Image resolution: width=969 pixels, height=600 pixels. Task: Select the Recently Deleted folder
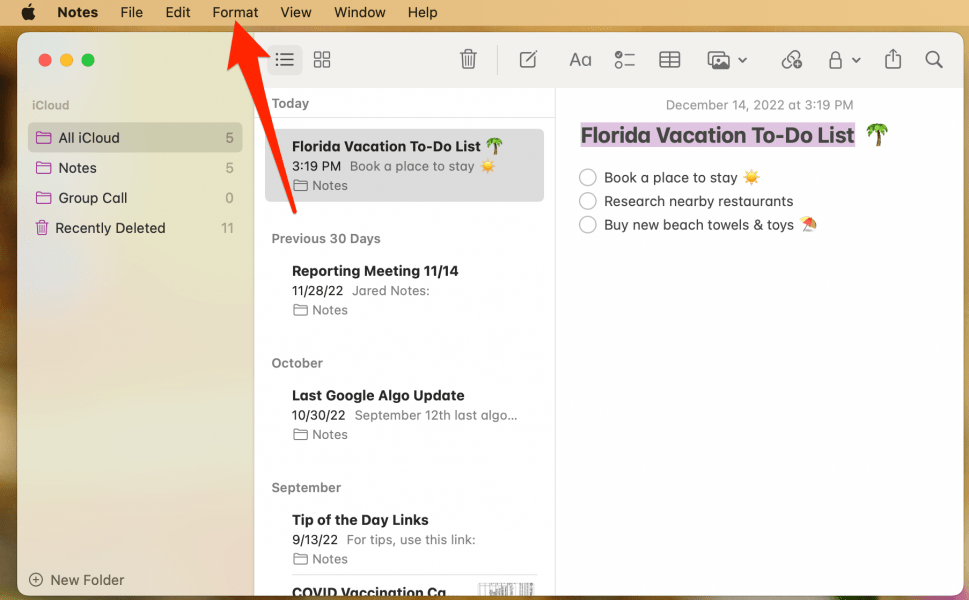click(110, 228)
